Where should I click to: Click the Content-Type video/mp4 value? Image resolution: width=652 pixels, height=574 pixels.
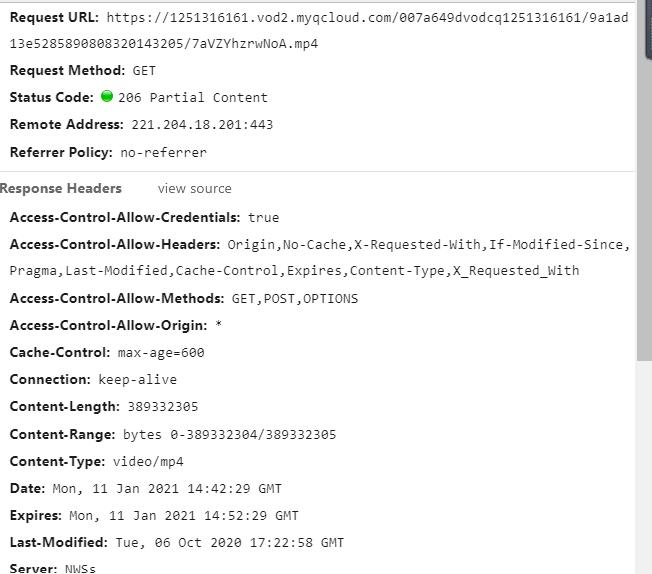click(148, 461)
